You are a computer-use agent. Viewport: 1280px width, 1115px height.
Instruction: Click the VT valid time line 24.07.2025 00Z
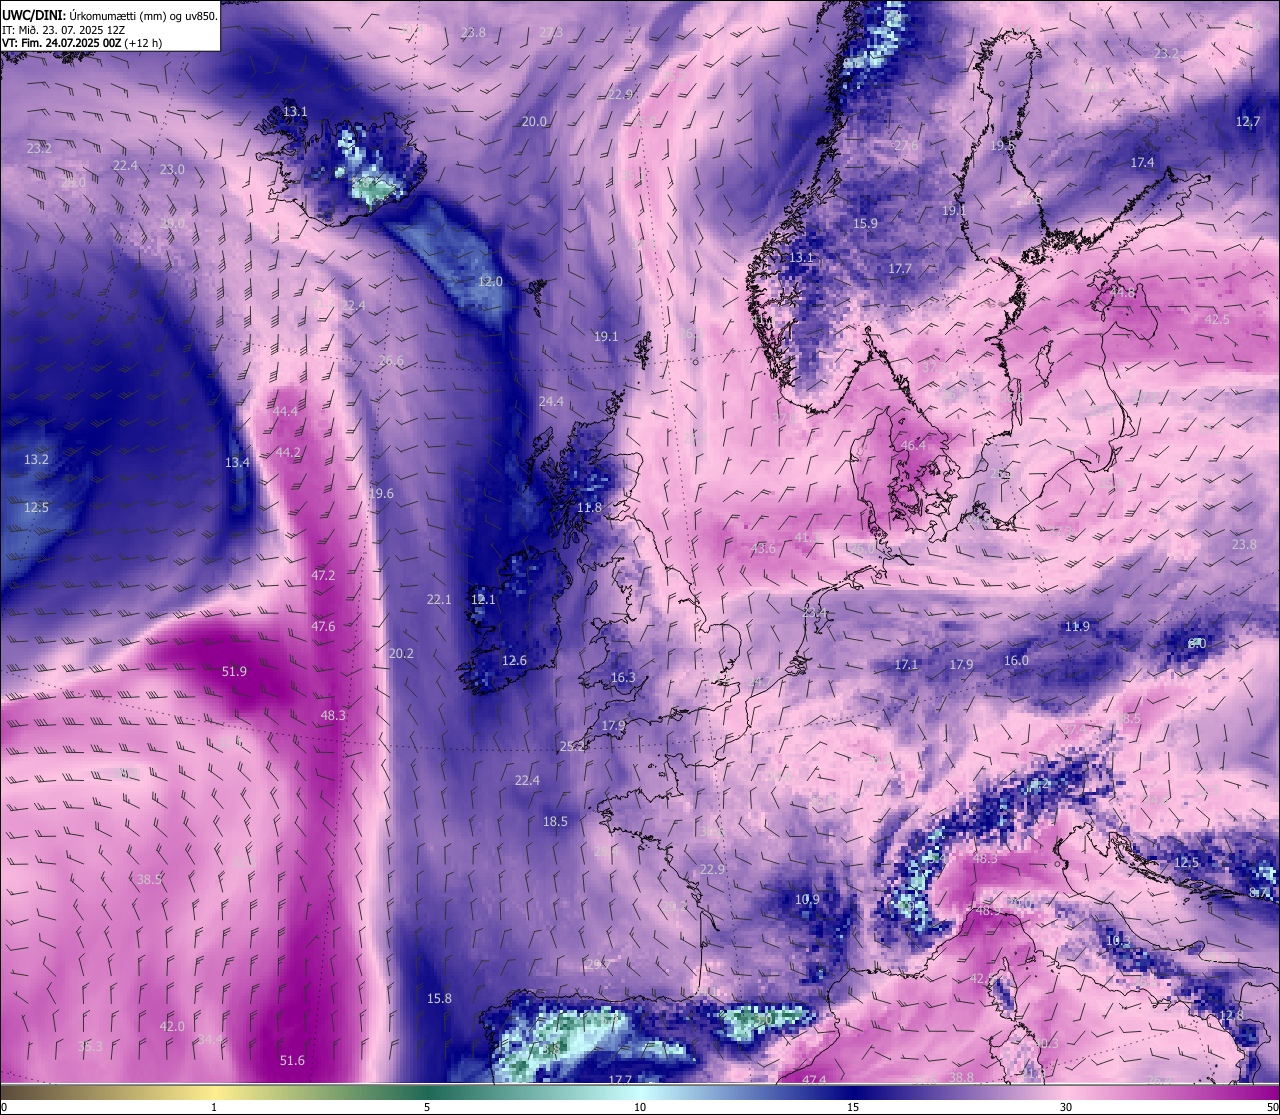coord(82,43)
